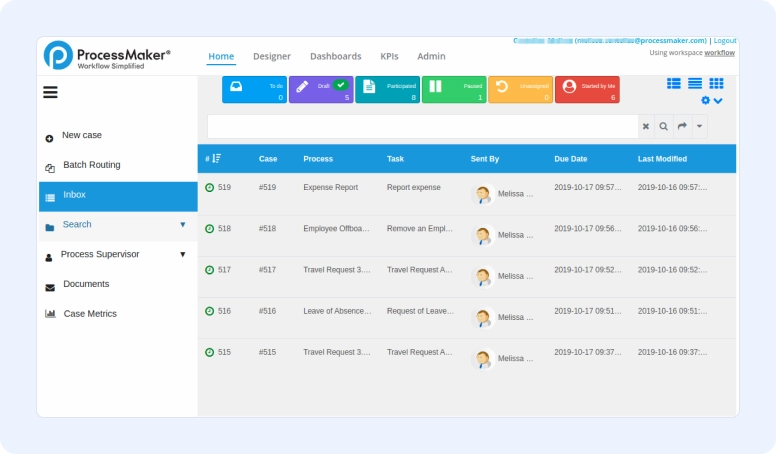Select the Employee Offboa... process cell
Screen dimensions: 776x454
pos(336,229)
